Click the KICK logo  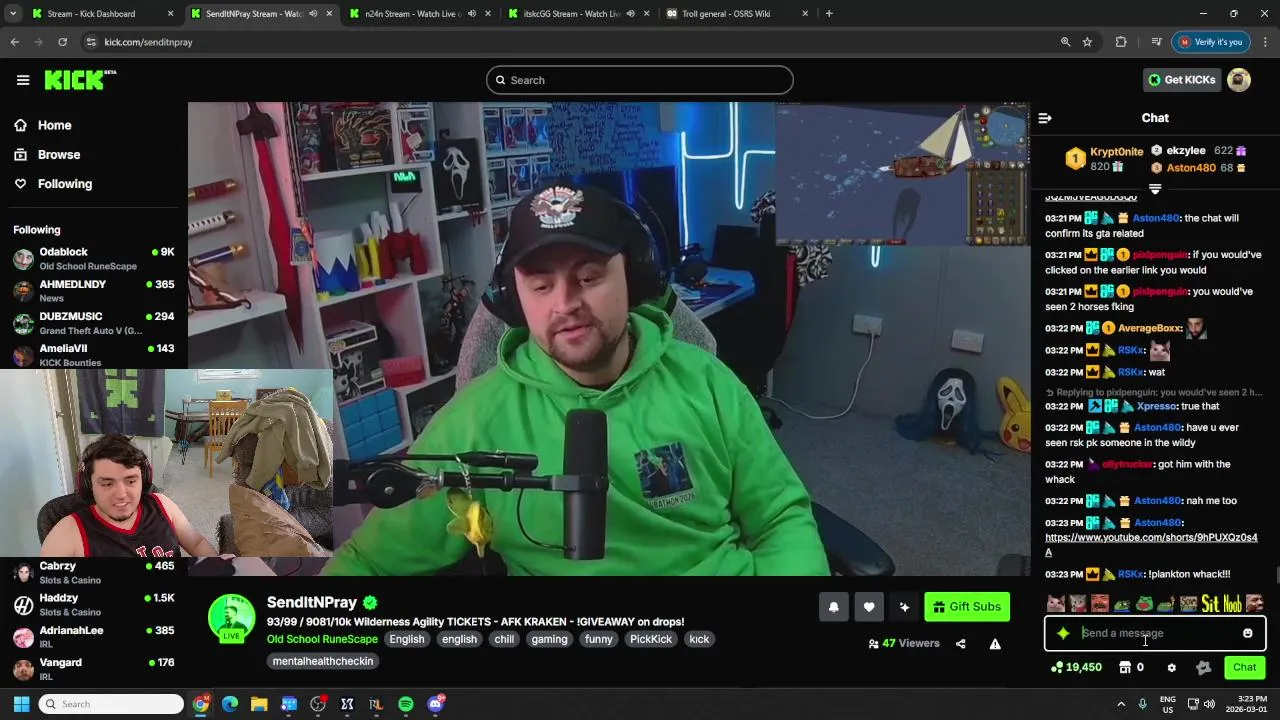pos(79,80)
